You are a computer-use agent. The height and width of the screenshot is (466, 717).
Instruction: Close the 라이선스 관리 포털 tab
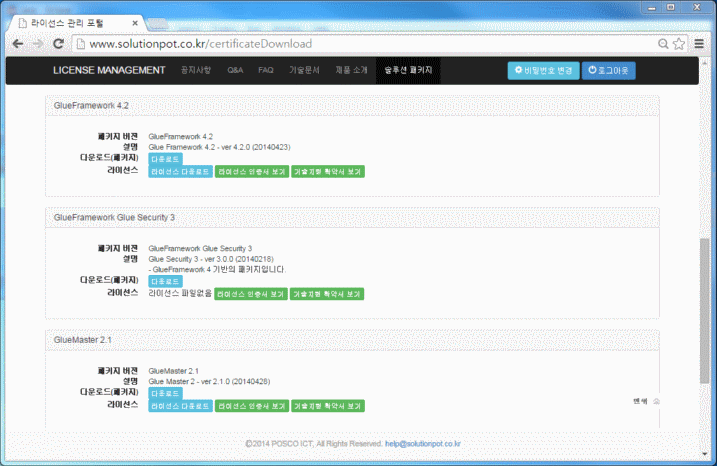click(135, 20)
